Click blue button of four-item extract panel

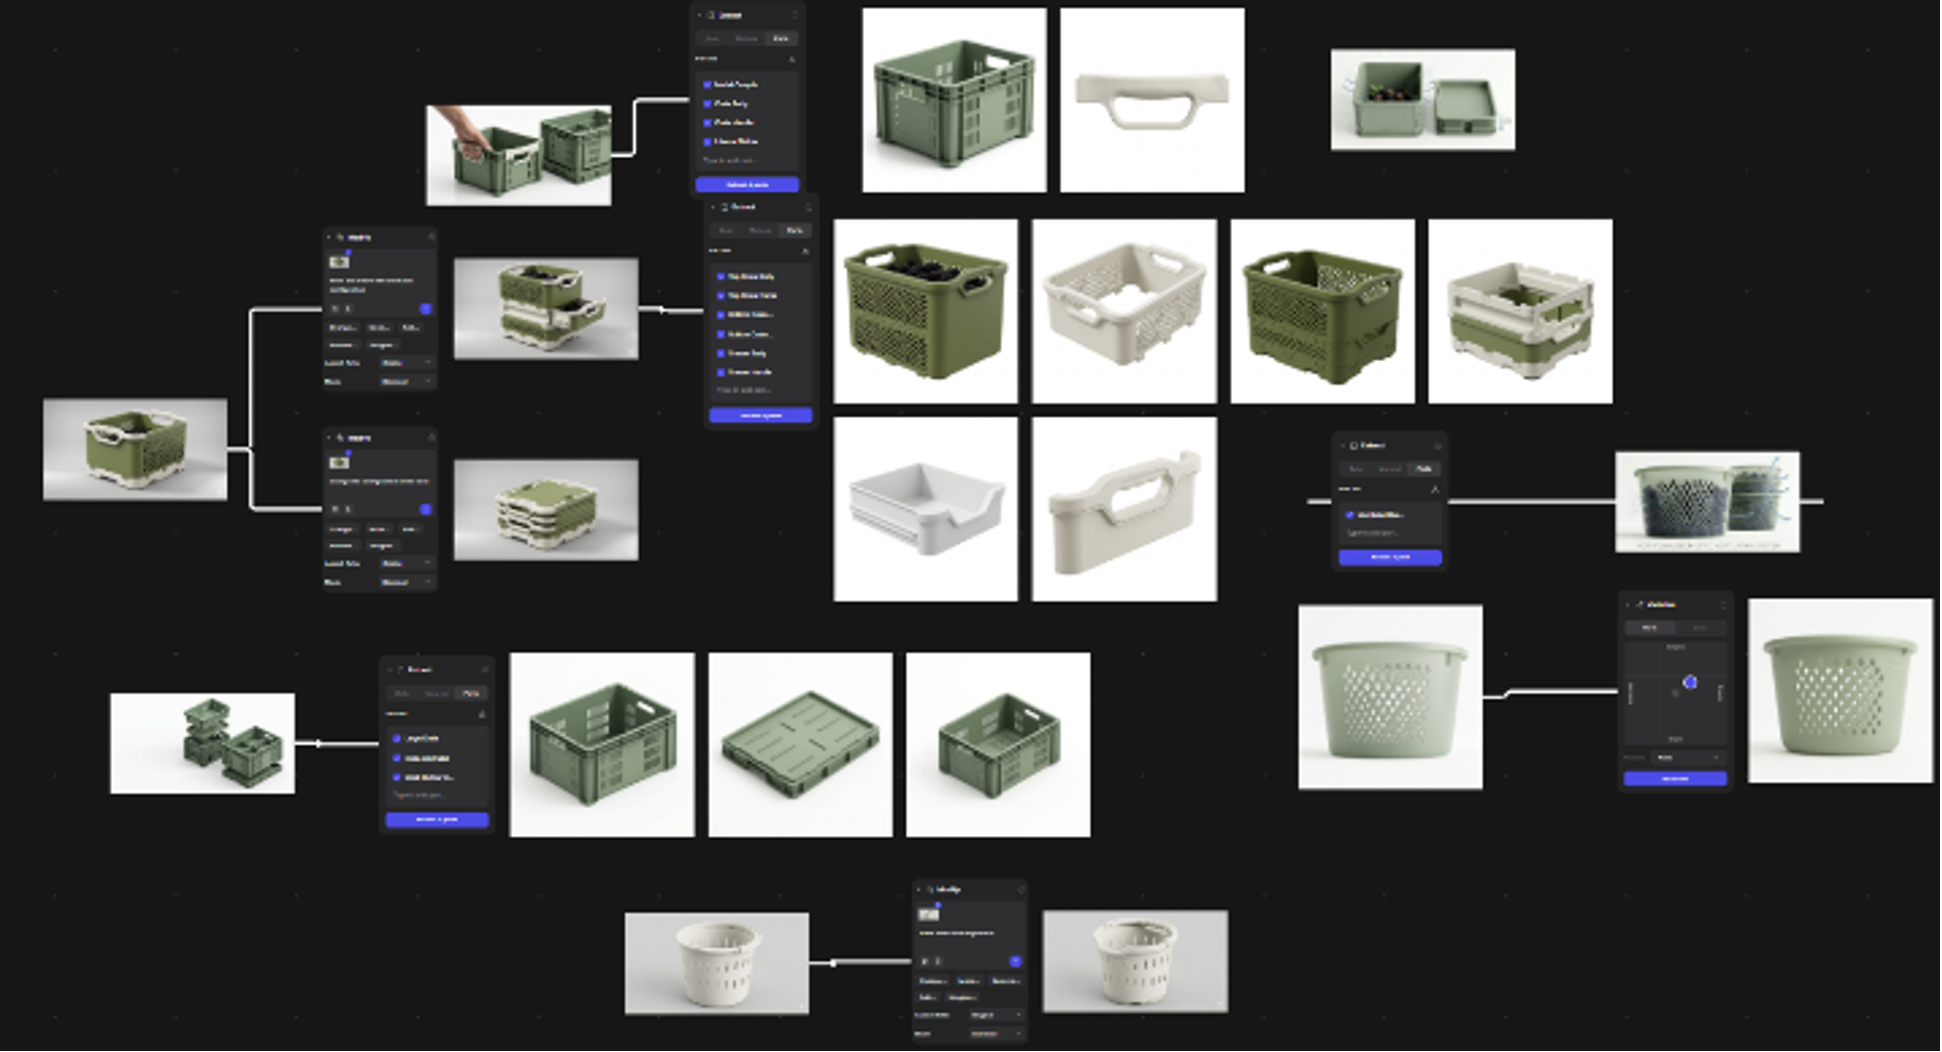tap(747, 184)
